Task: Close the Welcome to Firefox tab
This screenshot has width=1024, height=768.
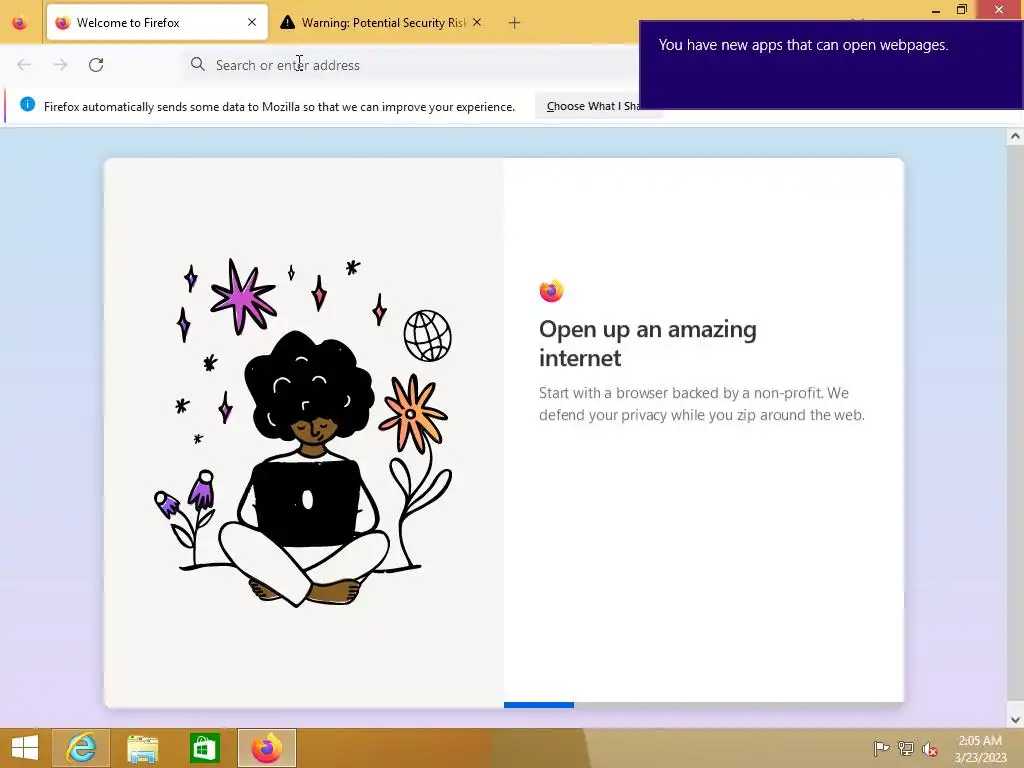Action: tap(252, 23)
